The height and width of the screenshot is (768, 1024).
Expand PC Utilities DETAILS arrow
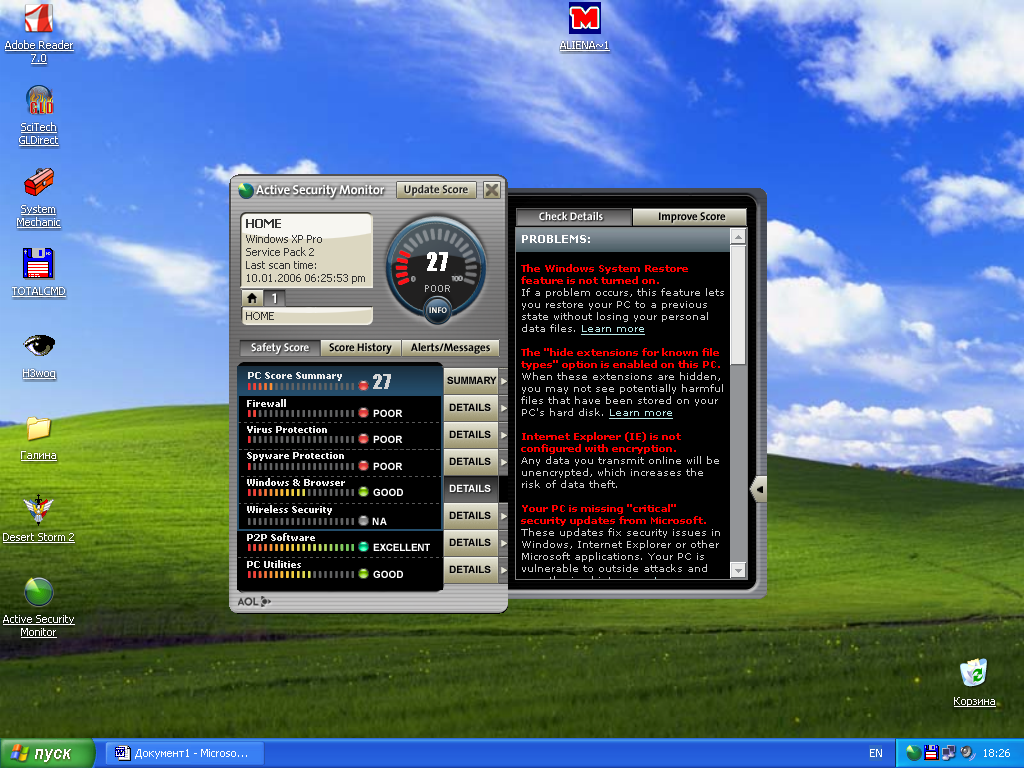(x=504, y=570)
